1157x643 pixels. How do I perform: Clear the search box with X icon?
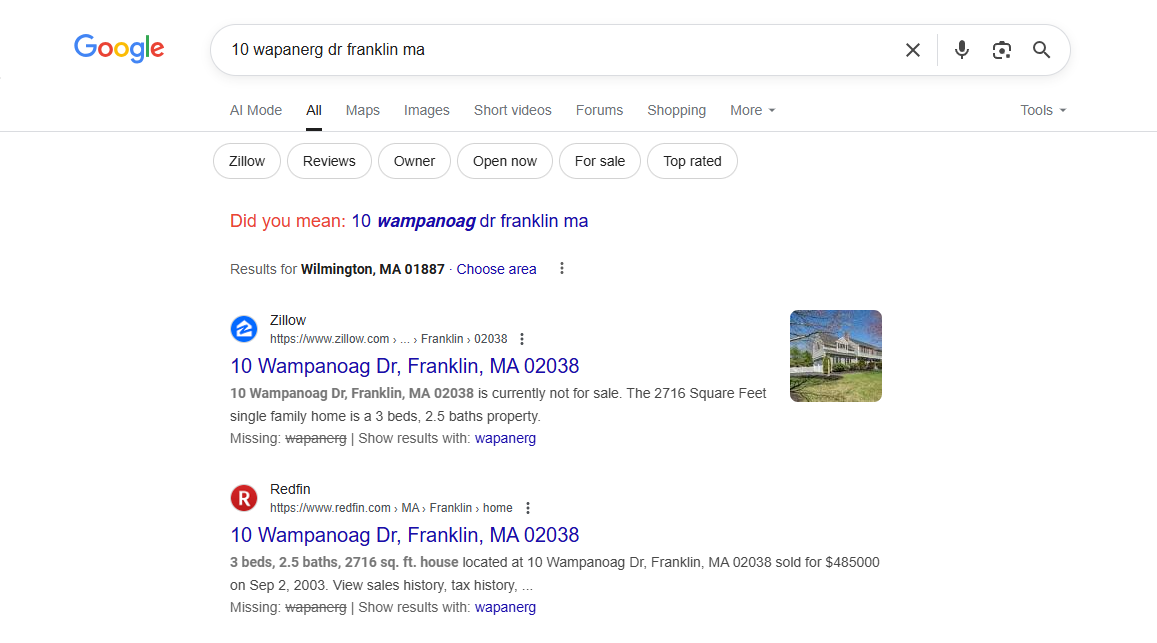(x=912, y=50)
